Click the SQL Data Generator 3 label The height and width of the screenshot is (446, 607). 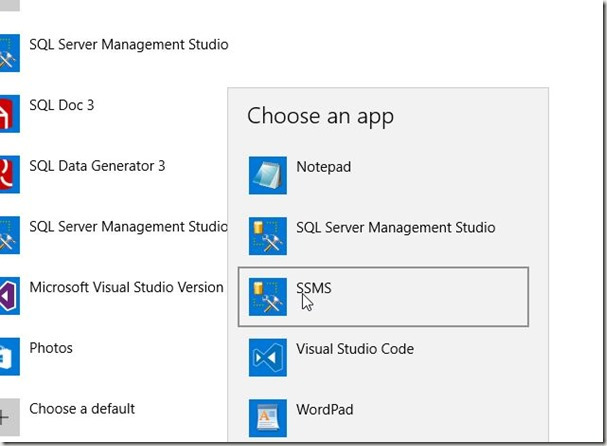pyautogui.click(x=97, y=166)
